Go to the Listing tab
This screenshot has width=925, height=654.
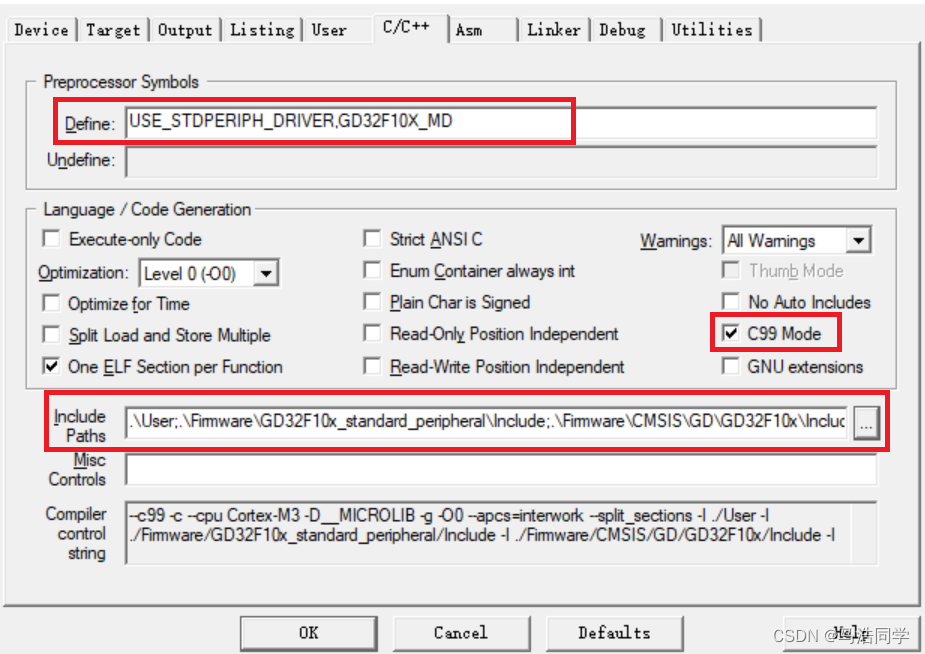pyautogui.click(x=262, y=30)
